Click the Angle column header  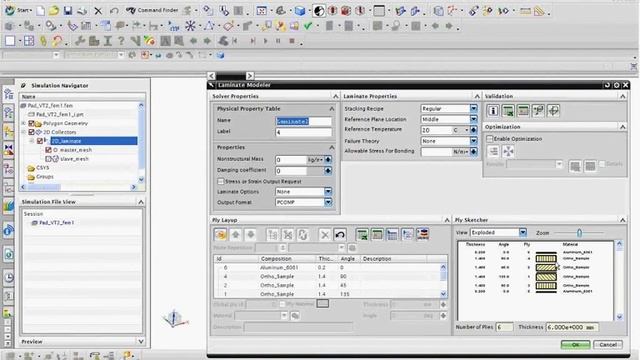click(x=349, y=259)
